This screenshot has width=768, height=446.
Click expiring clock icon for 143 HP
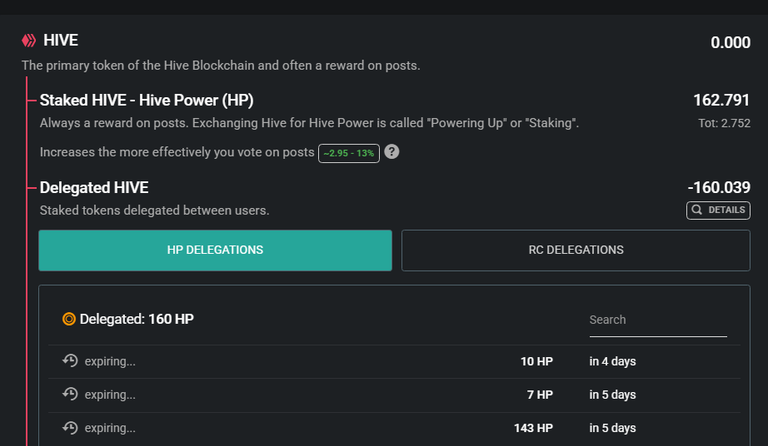[70, 427]
